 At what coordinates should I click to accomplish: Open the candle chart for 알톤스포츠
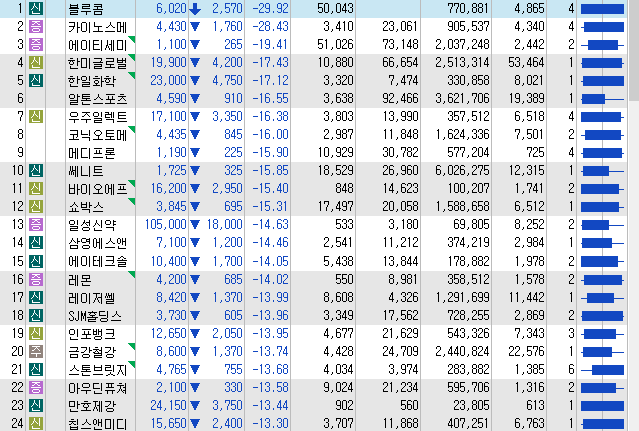[602, 99]
